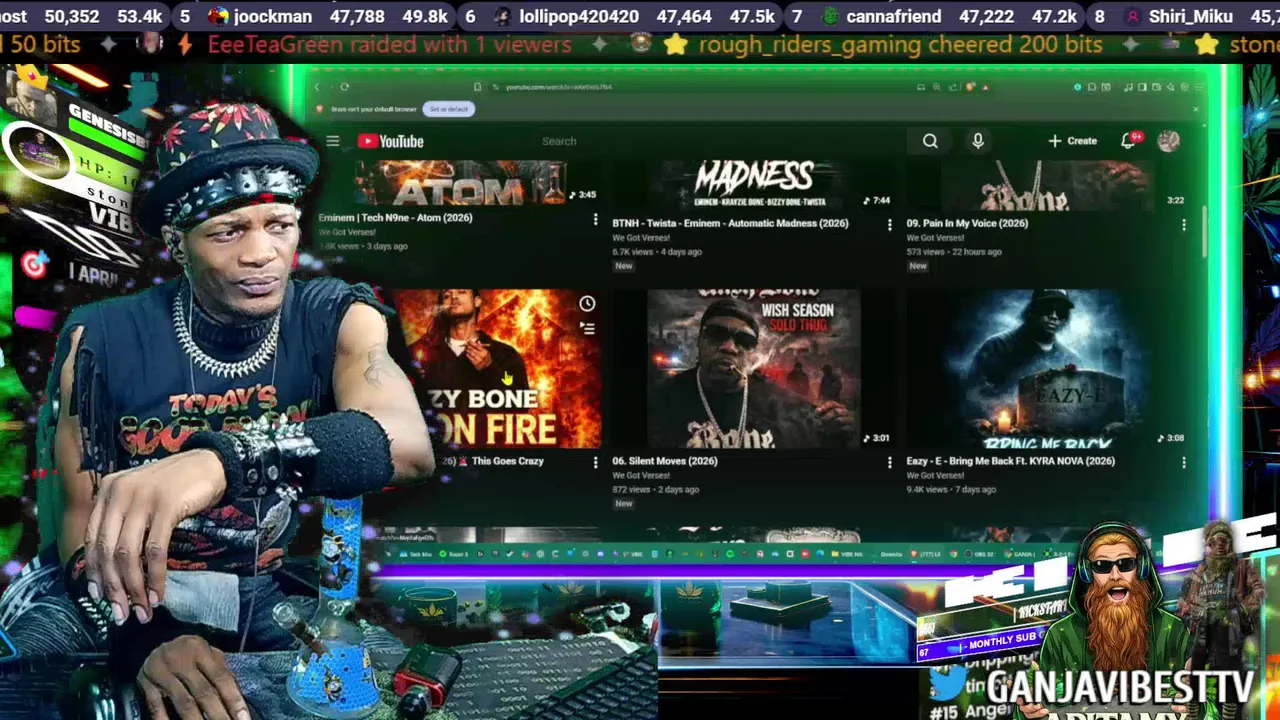Image resolution: width=1280 pixels, height=720 pixels.
Task: Reload the page with the refresh icon
Action: (x=344, y=87)
